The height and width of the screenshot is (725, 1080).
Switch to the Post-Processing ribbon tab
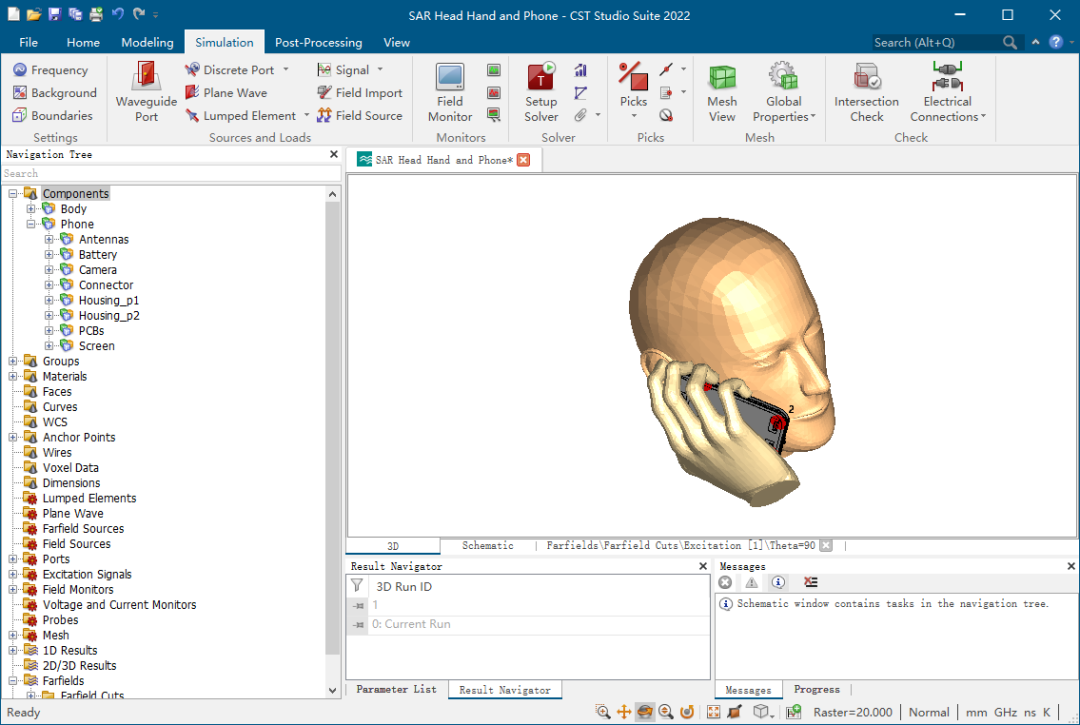(318, 43)
